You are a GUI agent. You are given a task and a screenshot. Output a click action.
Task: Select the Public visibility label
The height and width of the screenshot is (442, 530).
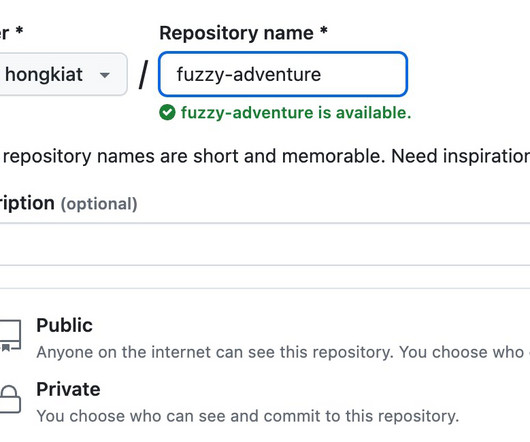point(64,325)
